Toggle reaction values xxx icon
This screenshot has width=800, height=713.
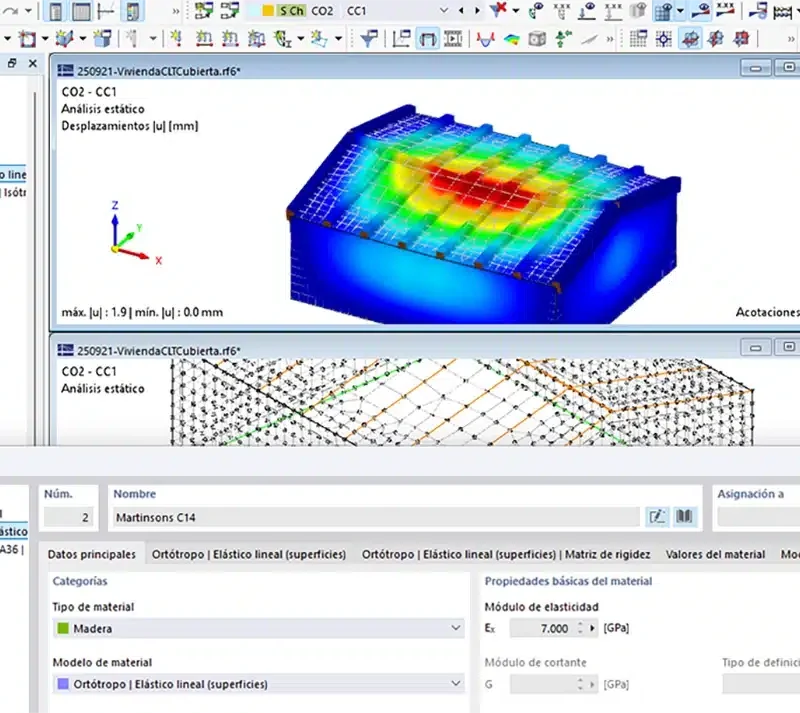click(x=613, y=11)
